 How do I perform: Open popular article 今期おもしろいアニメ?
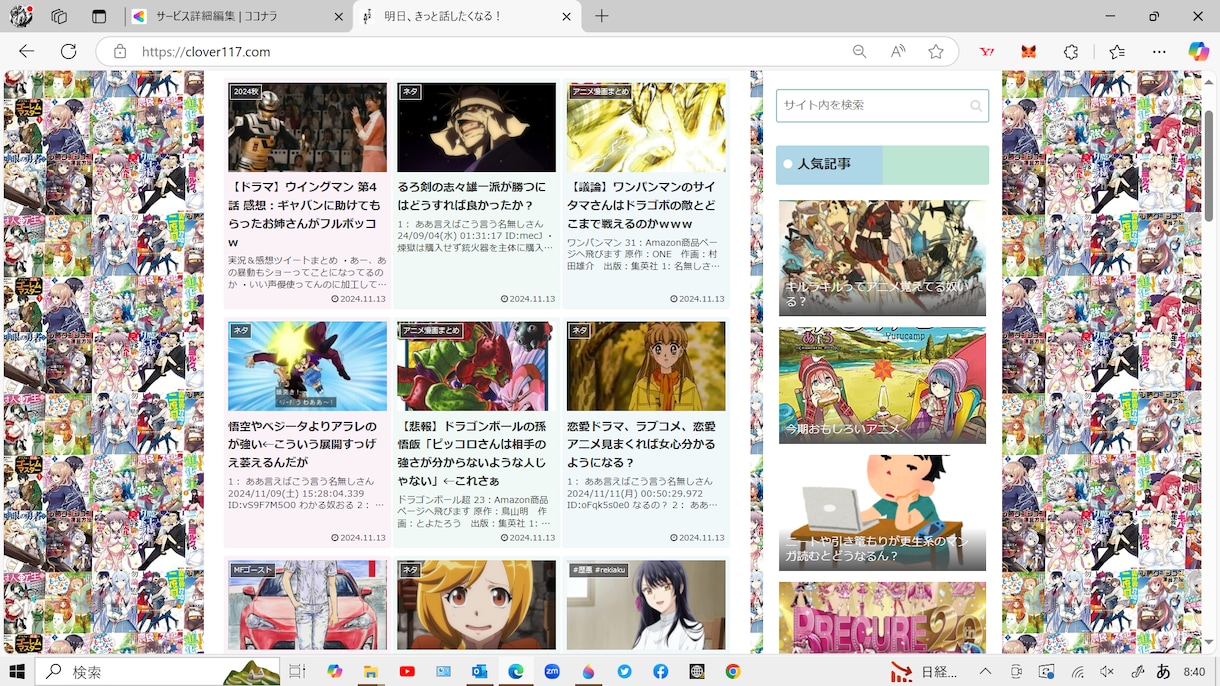(x=882, y=385)
